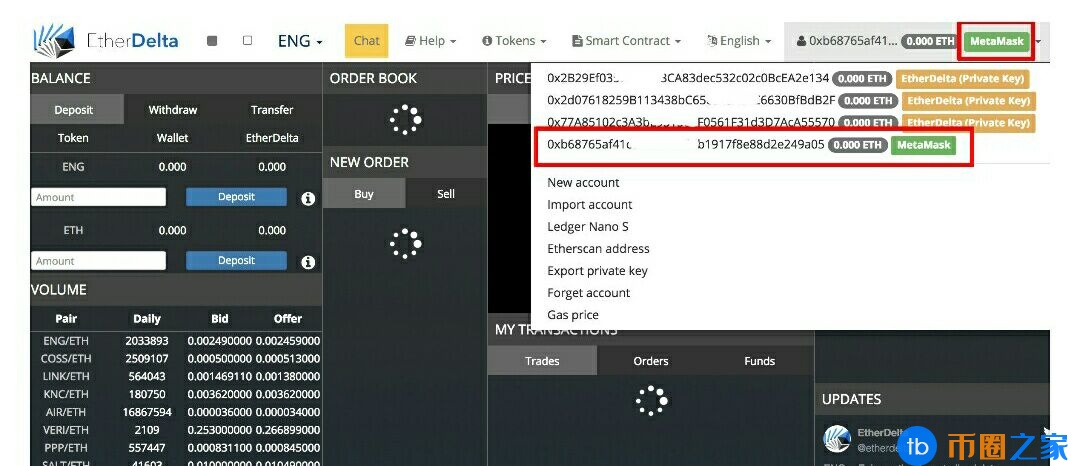Click the info icon beside ENG Deposit button
Image resolution: width=1080 pixels, height=466 pixels.
[x=308, y=198]
